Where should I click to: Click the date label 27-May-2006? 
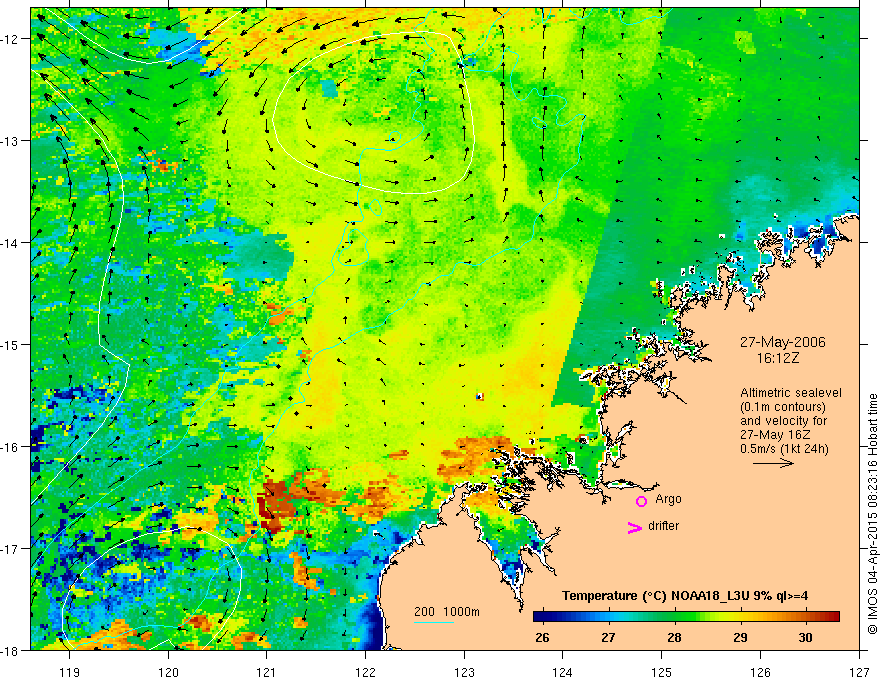(782, 342)
